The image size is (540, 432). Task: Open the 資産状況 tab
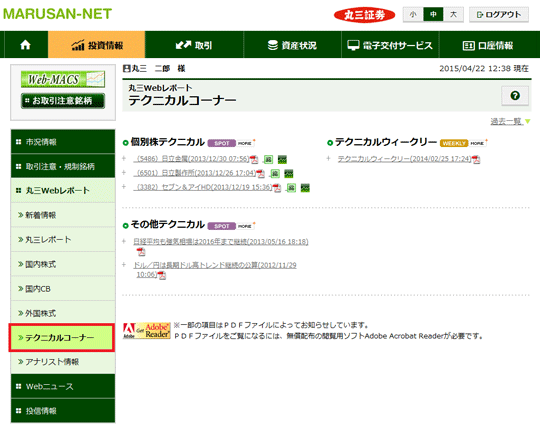(292, 45)
